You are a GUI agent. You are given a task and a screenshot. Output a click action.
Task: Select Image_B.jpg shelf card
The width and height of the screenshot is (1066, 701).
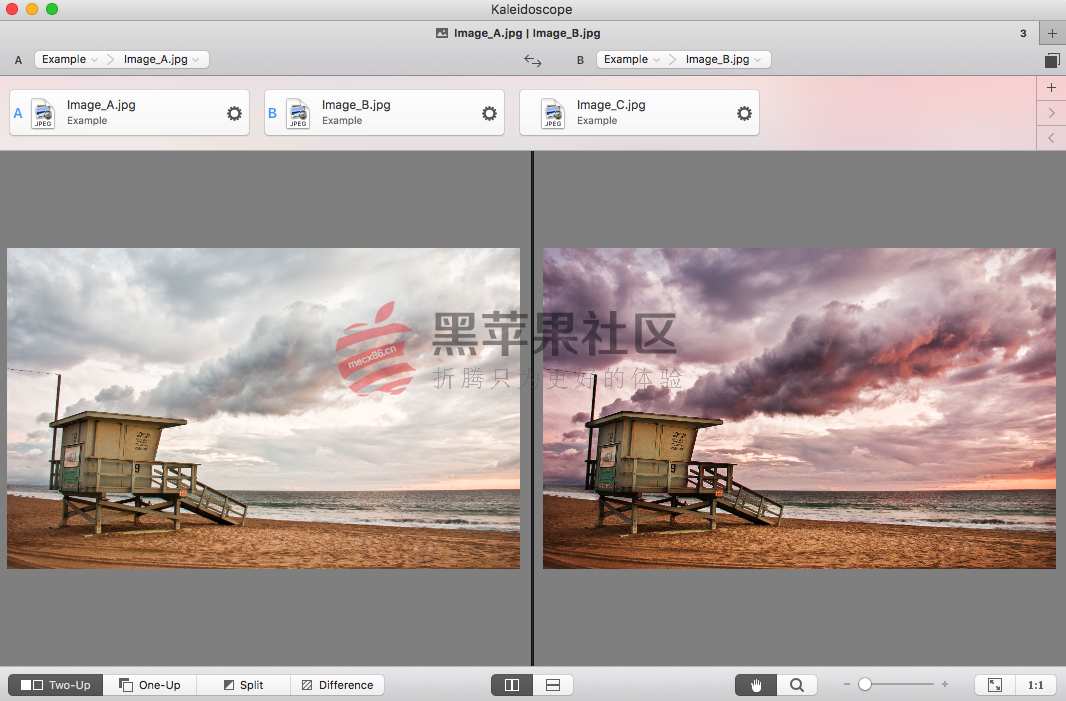coord(384,113)
